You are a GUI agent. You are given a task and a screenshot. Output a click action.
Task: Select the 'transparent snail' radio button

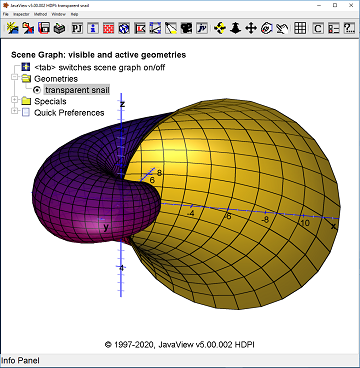click(37, 90)
